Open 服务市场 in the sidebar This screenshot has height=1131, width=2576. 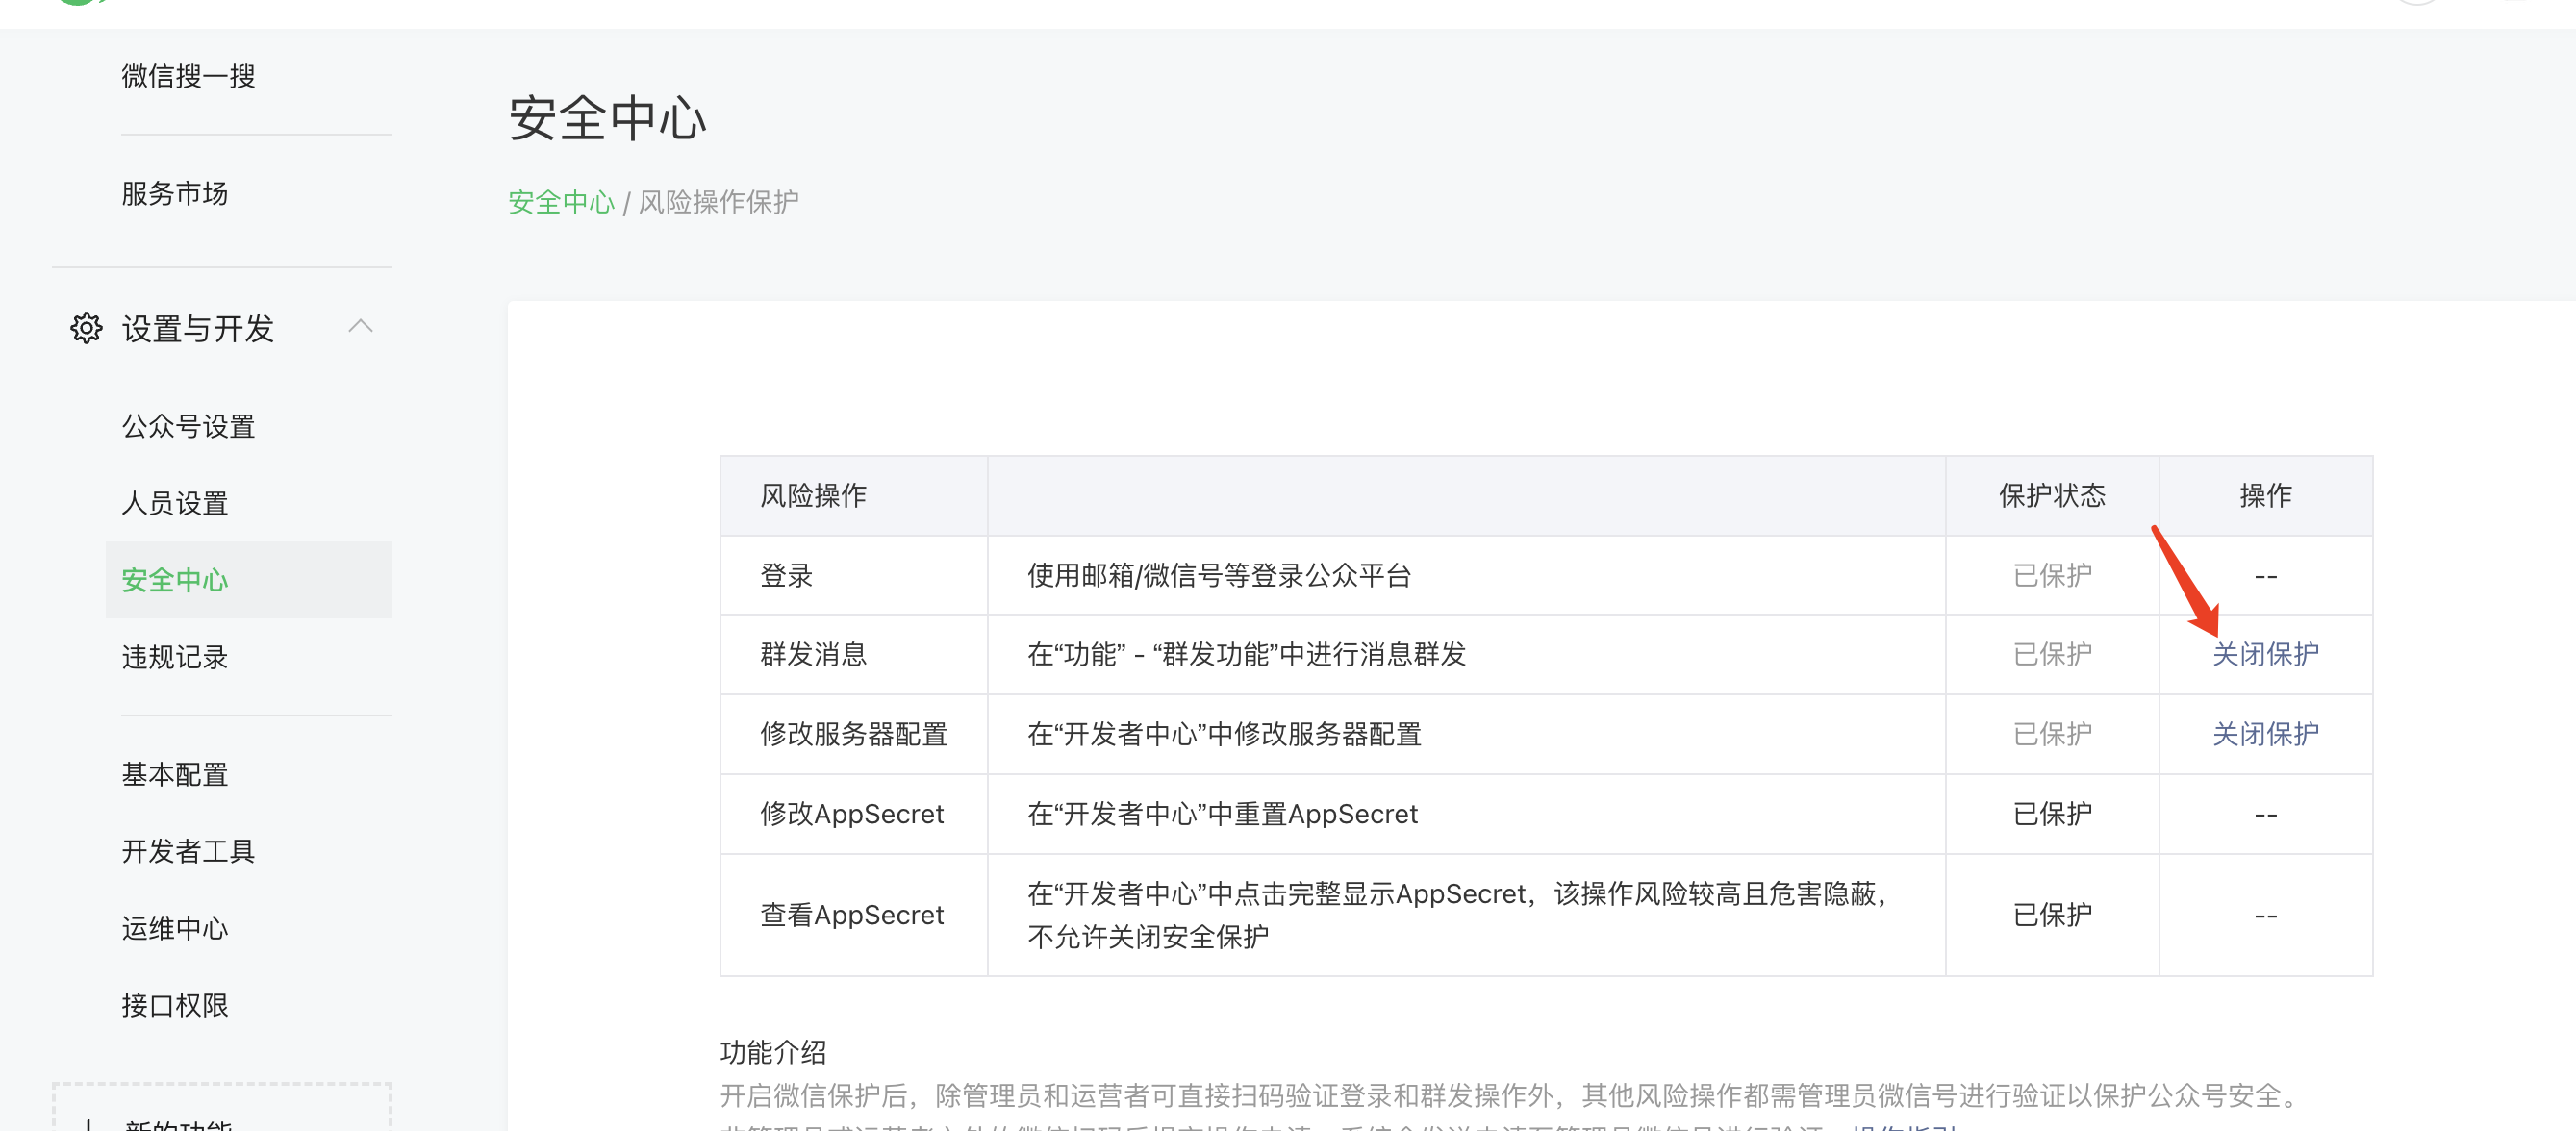(x=175, y=193)
